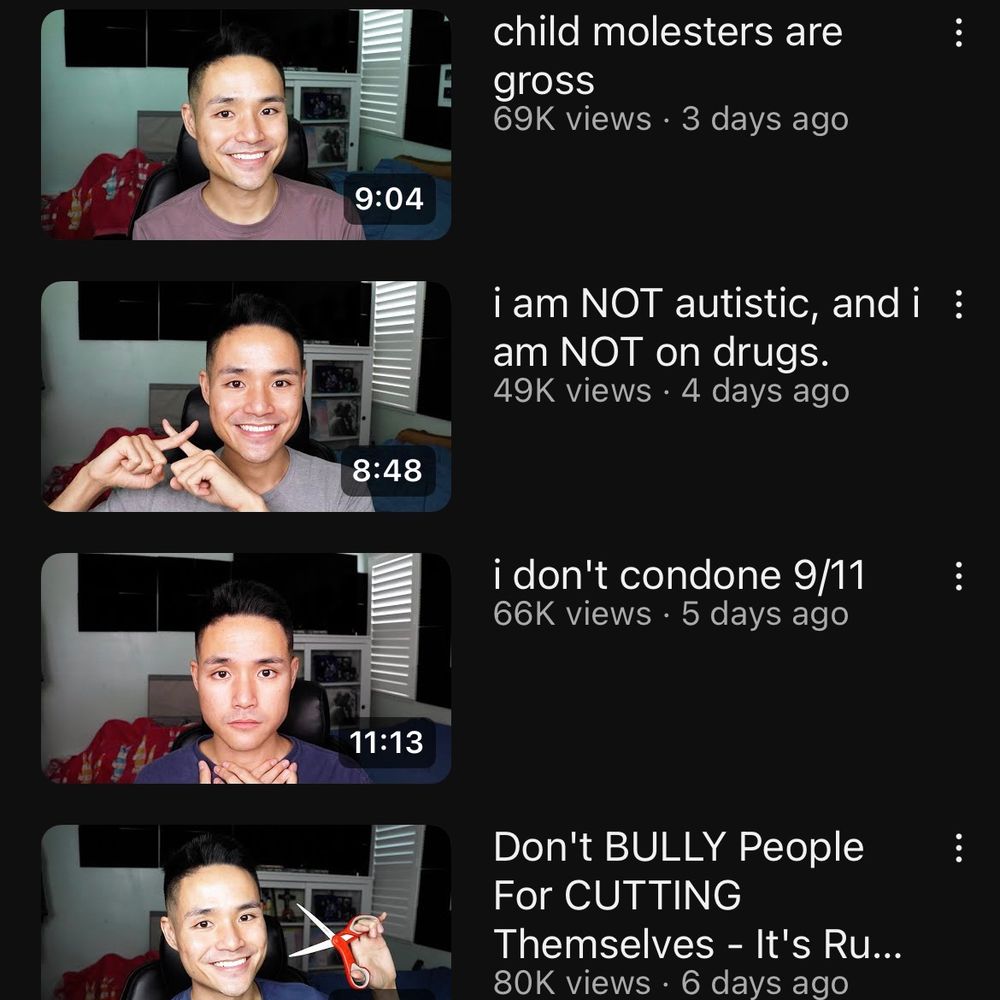Viewport: 1000px width, 1000px height.
Task: Open the thumbnail showing red scissors
Action: (246, 912)
